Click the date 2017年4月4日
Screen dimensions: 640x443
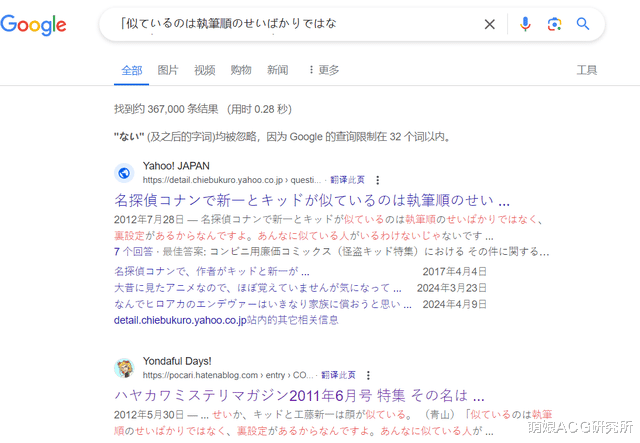click(454, 272)
